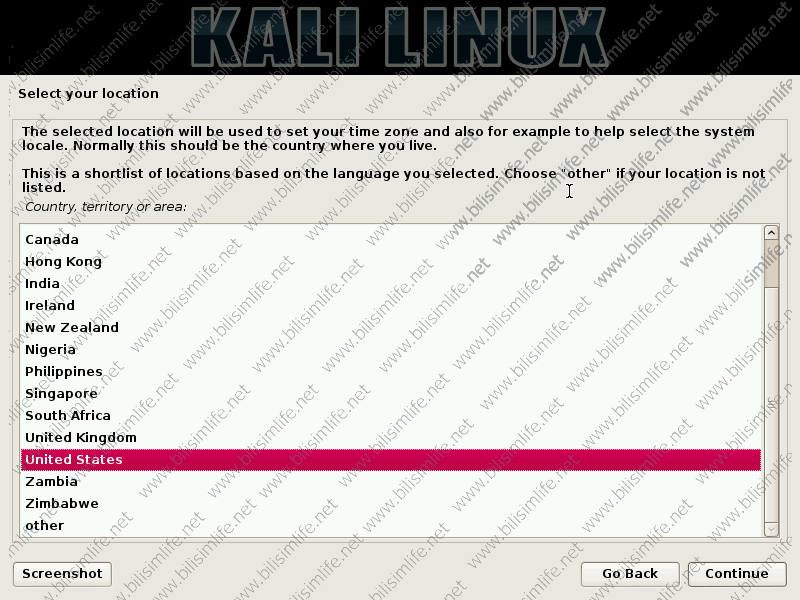Viewport: 800px width, 600px height.
Task: Select Canada from the location list
Action: pos(391,239)
